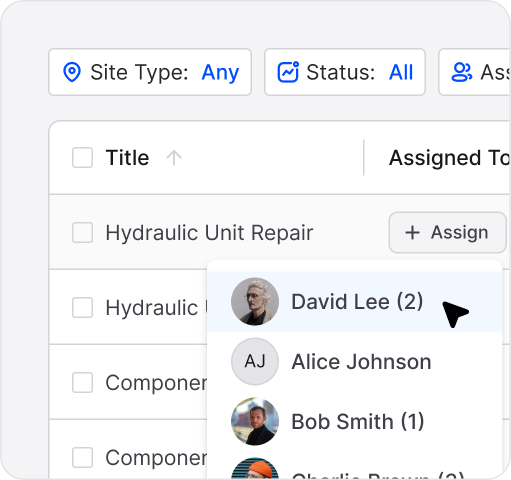Select David Lee (2) from the assignee list

tap(355, 301)
